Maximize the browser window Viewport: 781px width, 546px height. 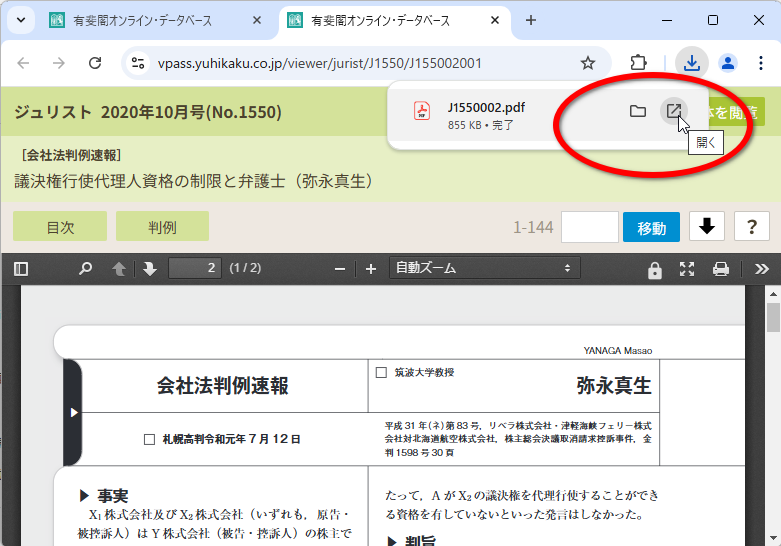(713, 20)
